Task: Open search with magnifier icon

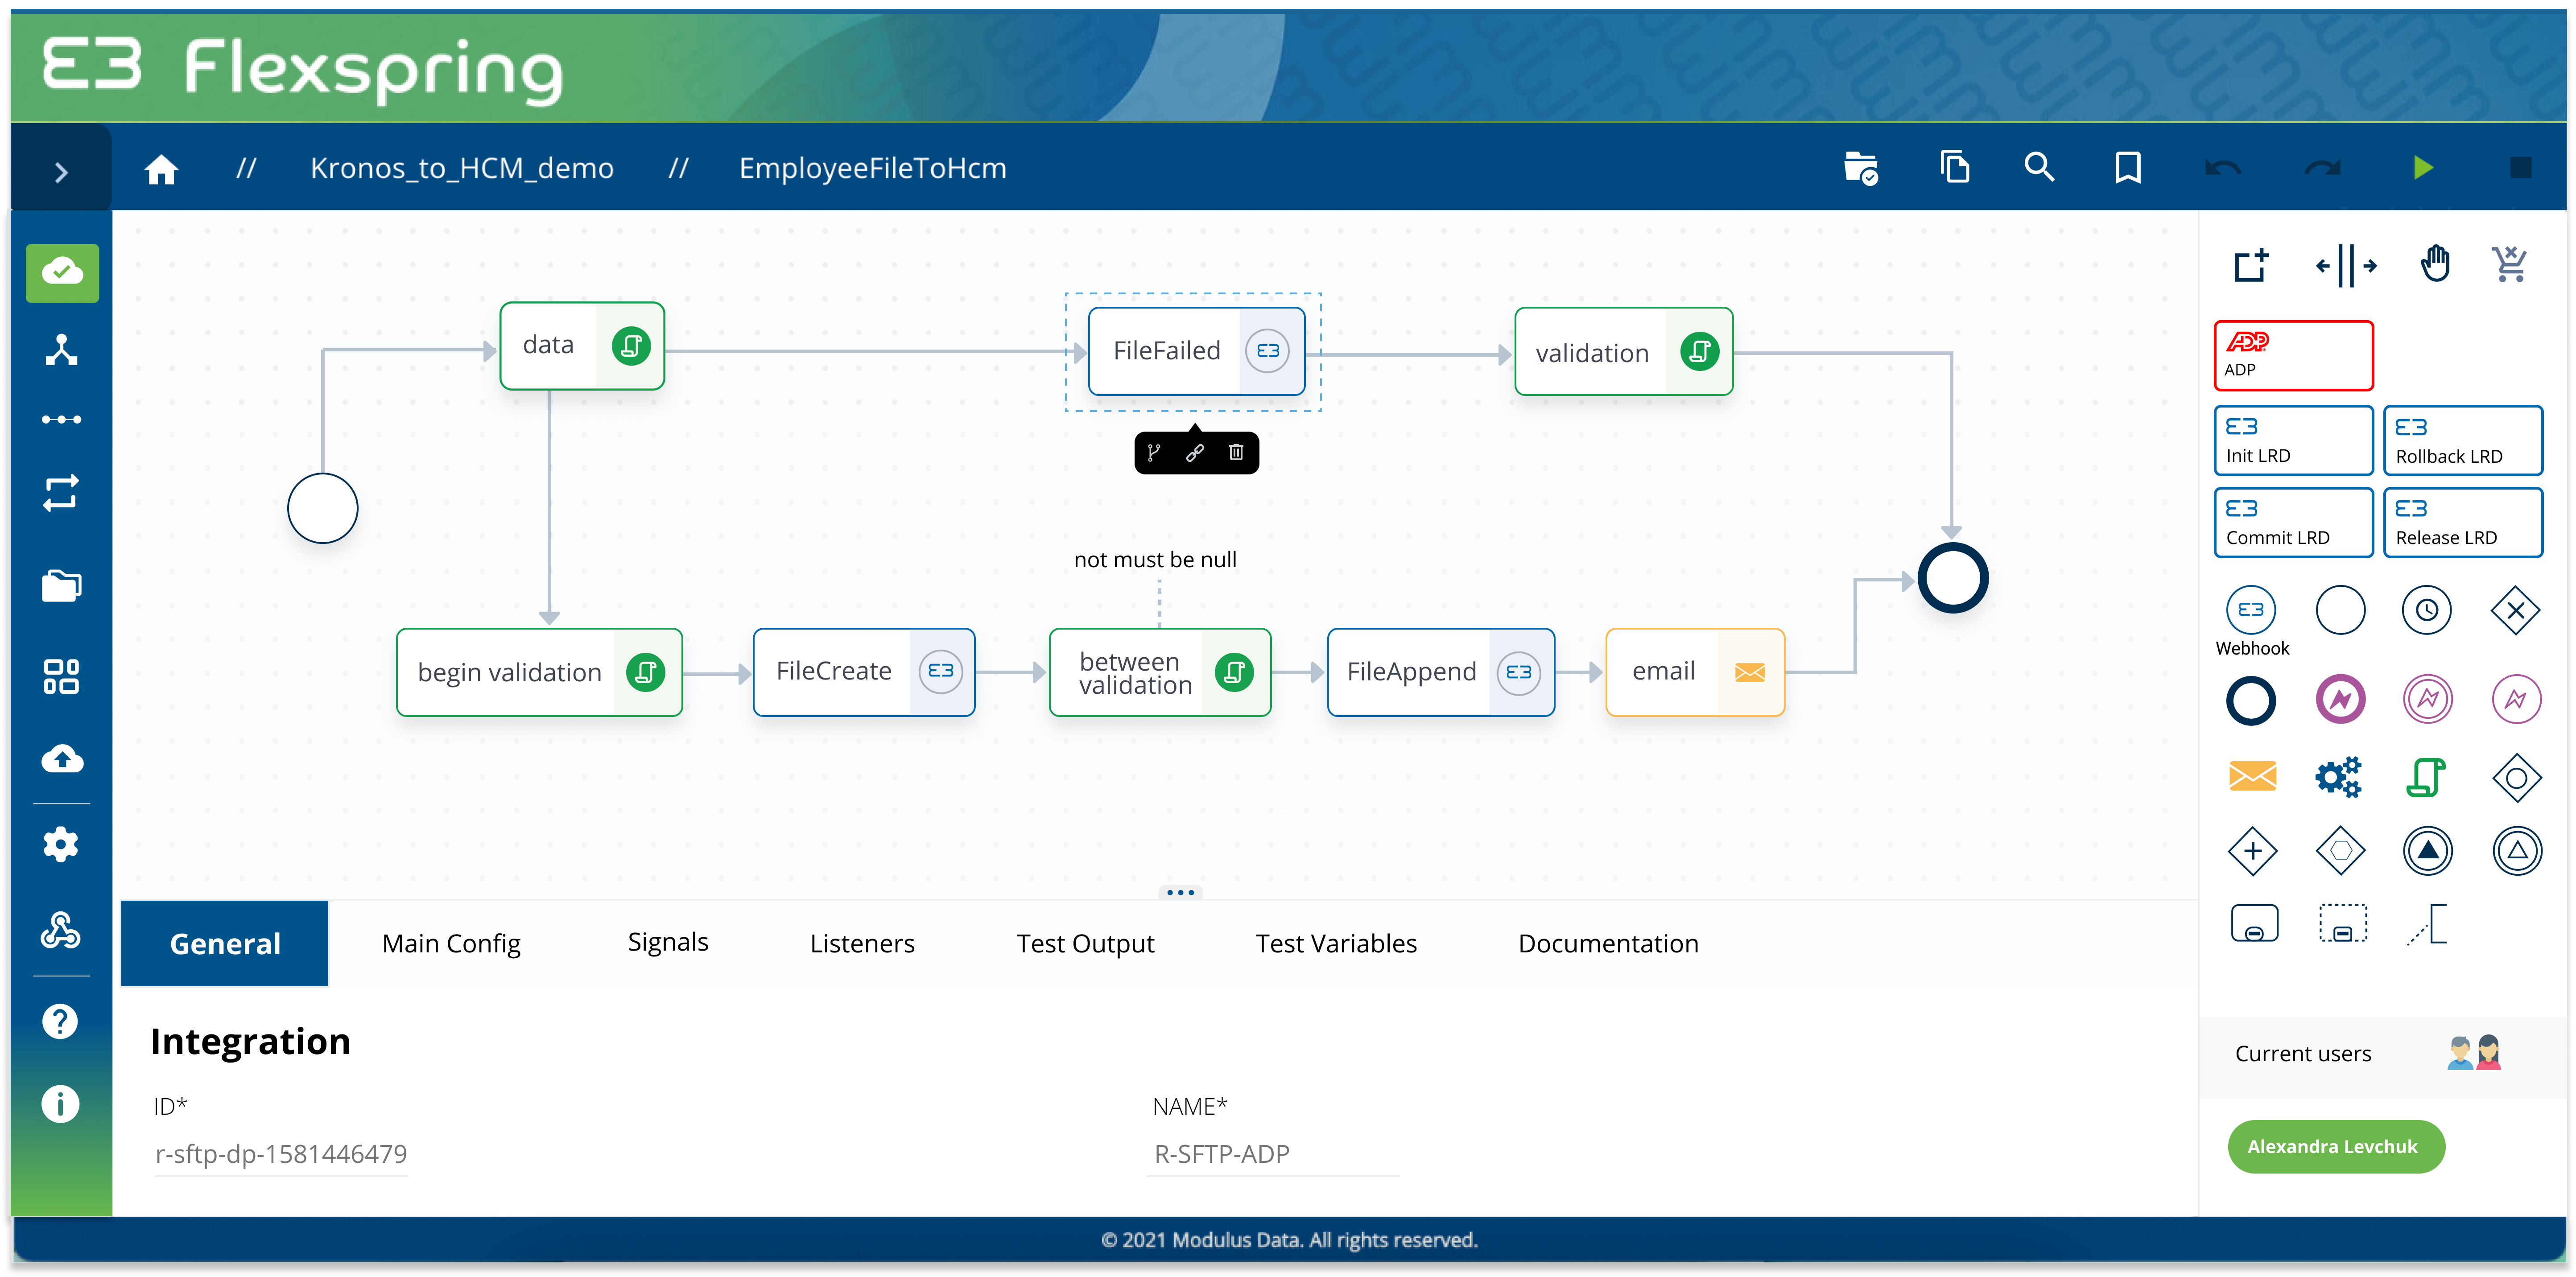Action: 2039,167
